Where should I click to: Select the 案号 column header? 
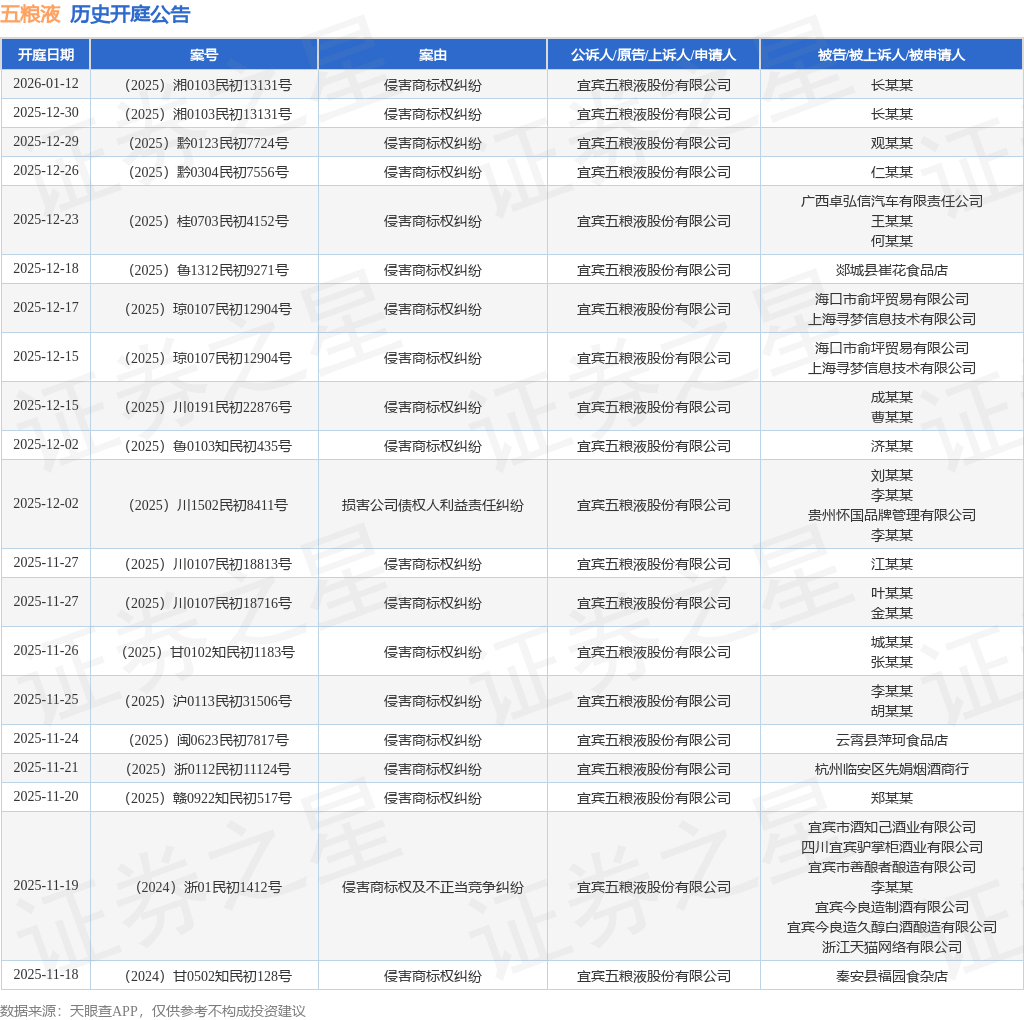click(x=204, y=55)
